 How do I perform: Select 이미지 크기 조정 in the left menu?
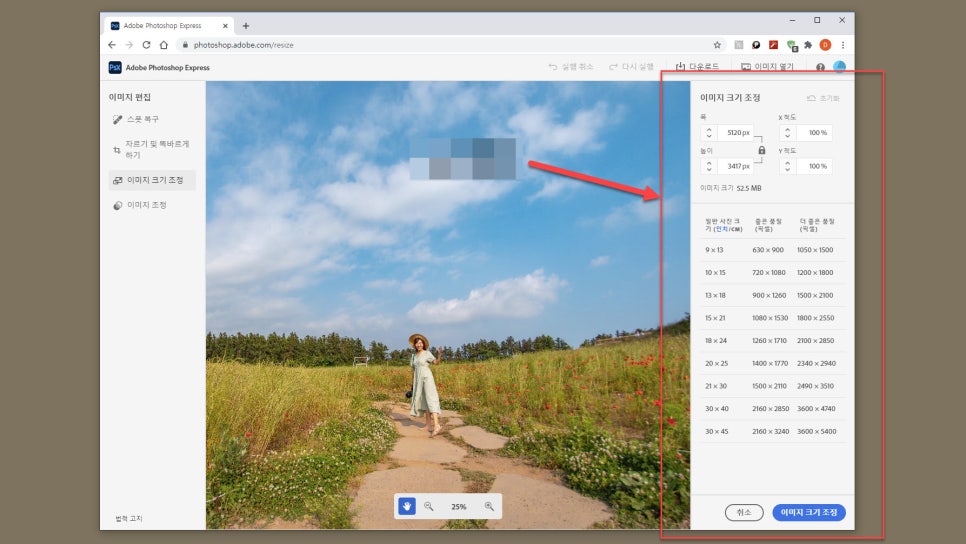(x=153, y=180)
